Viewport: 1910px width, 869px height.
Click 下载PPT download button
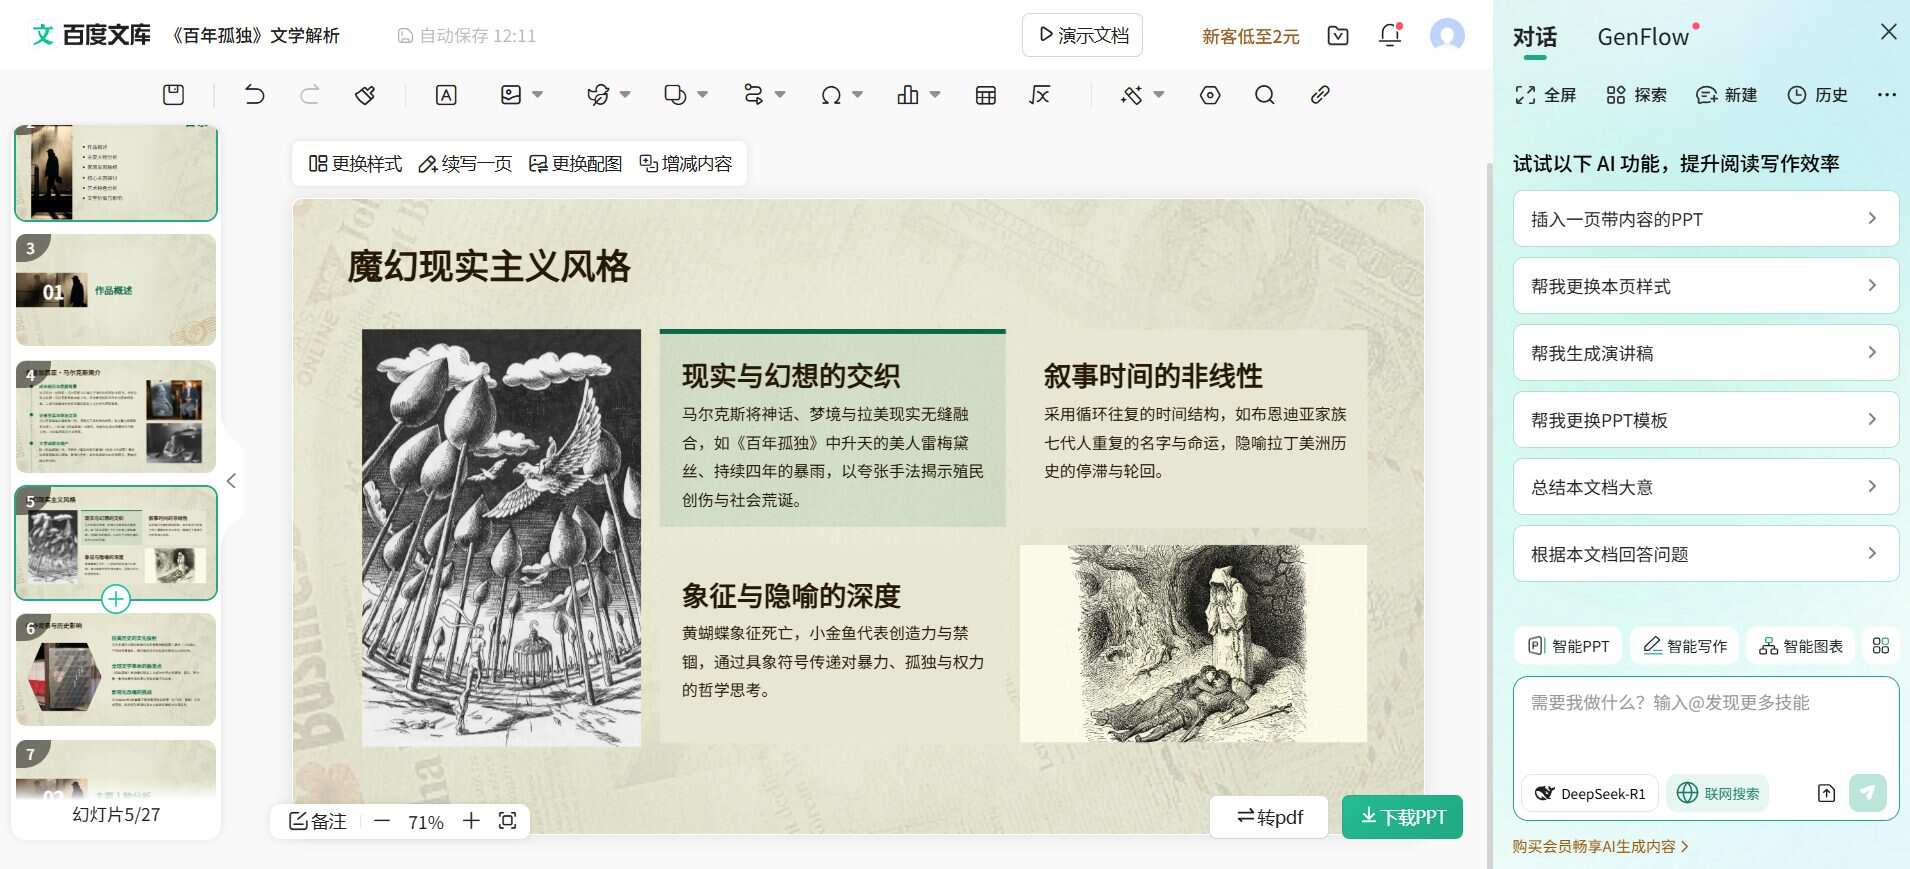tap(1402, 817)
